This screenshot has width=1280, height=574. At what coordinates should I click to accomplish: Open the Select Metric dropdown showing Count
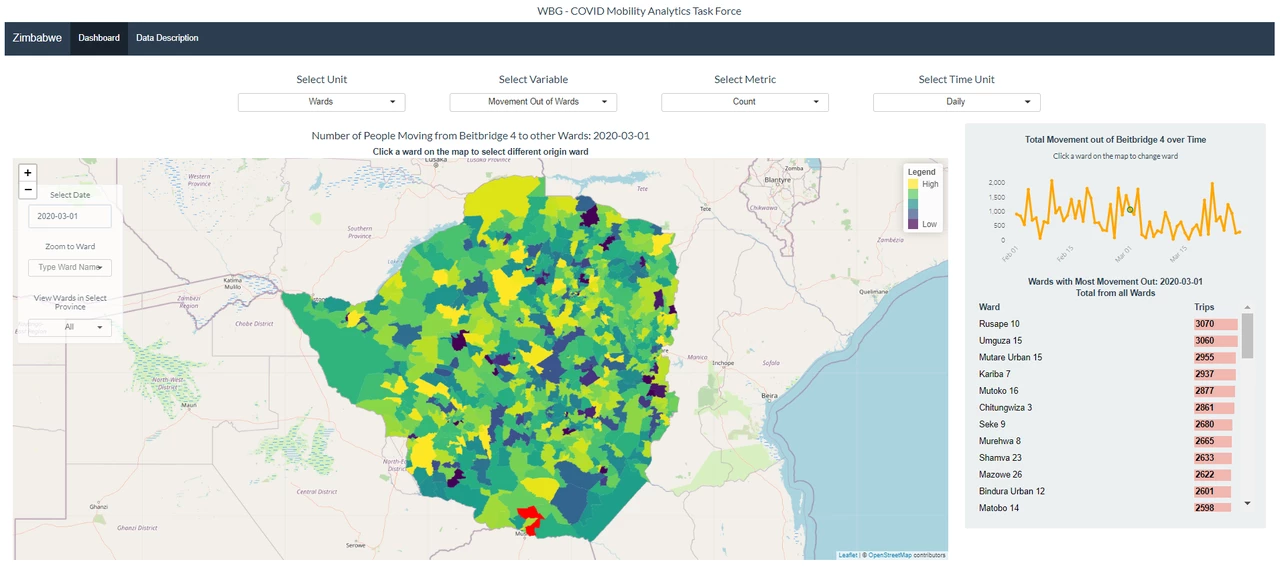[745, 101]
